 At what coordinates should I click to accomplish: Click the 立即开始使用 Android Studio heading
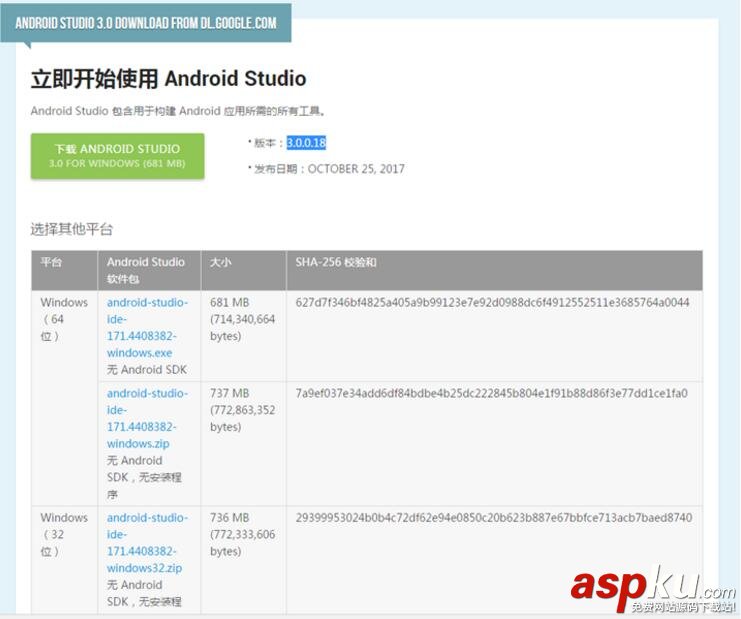169,78
